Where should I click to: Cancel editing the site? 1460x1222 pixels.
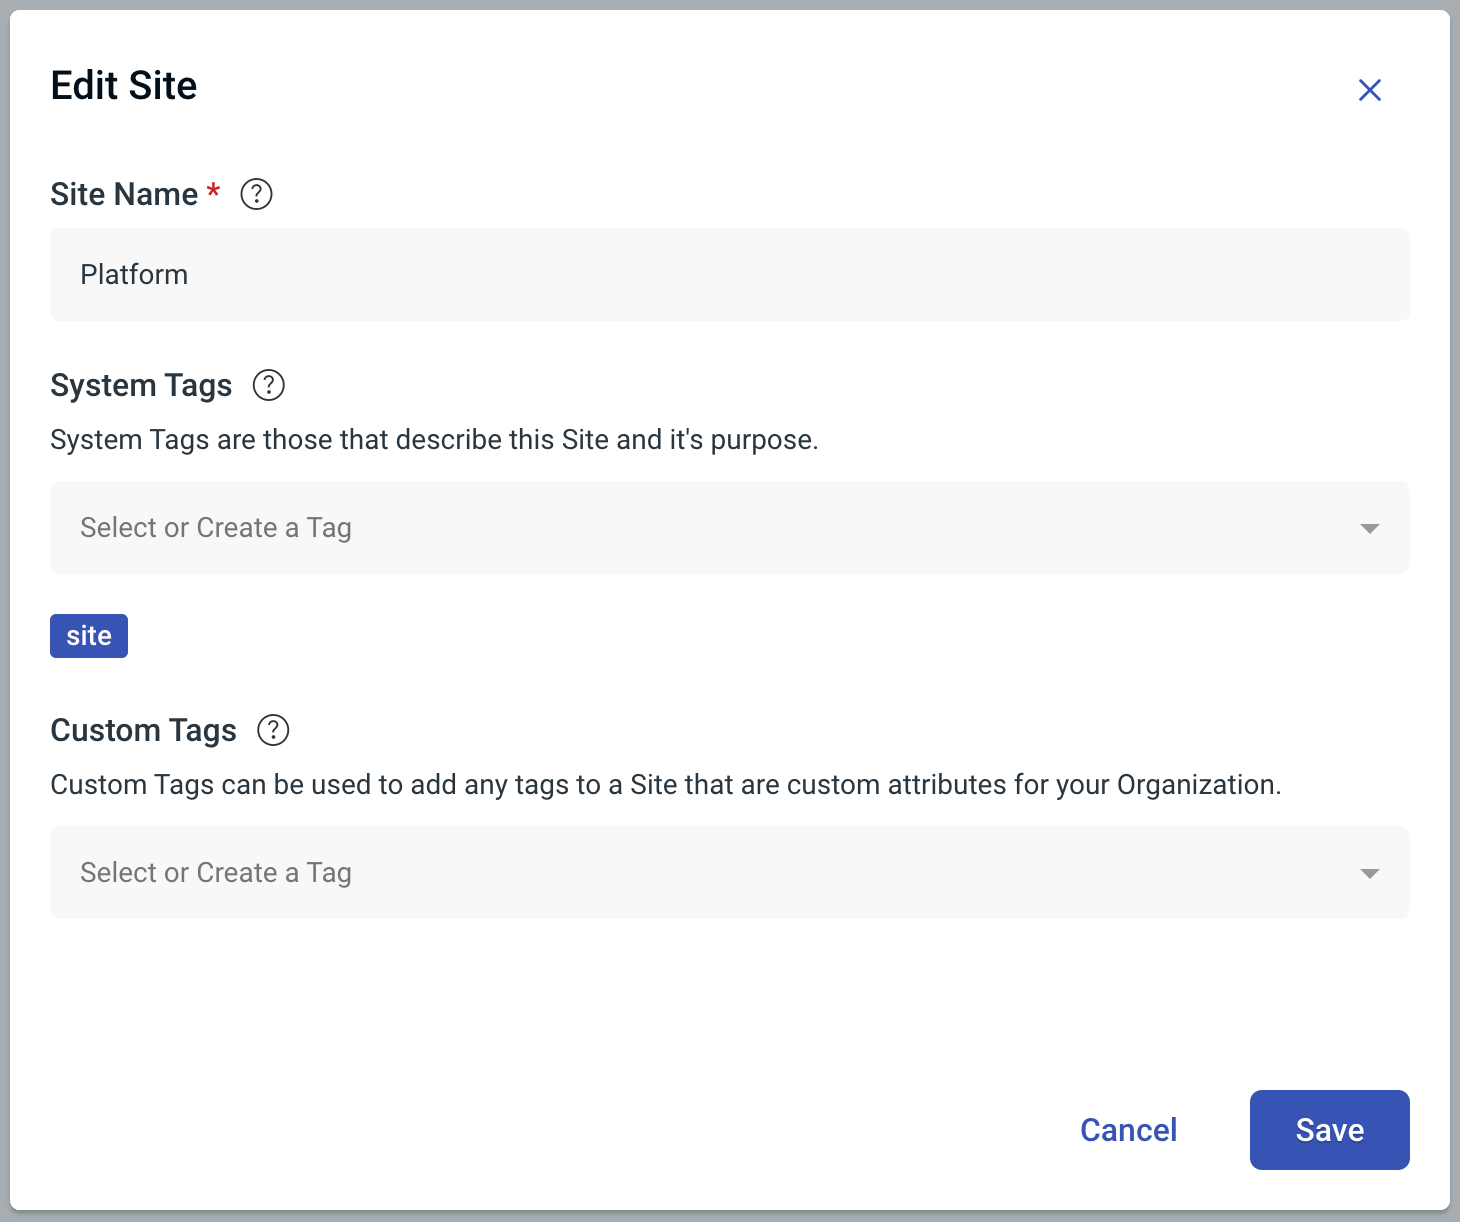point(1129,1130)
